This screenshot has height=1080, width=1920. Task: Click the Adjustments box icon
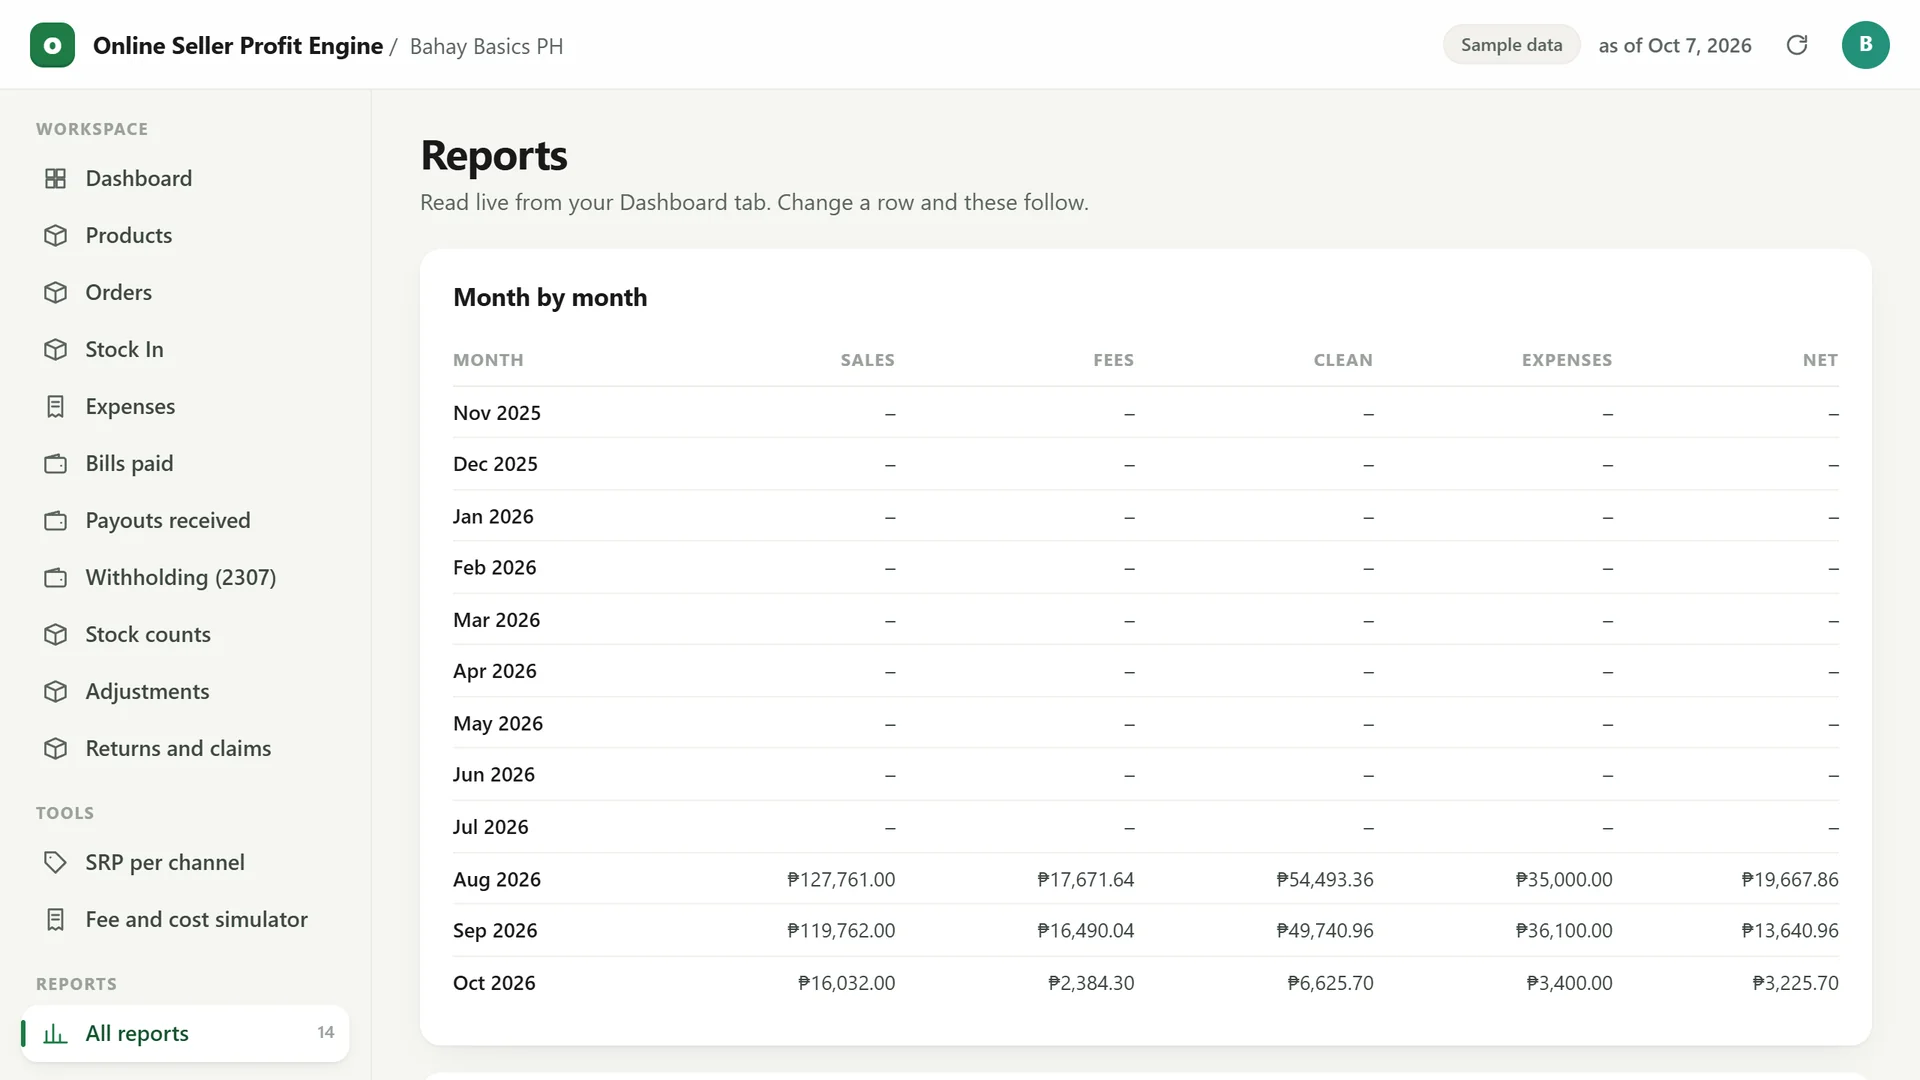pyautogui.click(x=56, y=691)
